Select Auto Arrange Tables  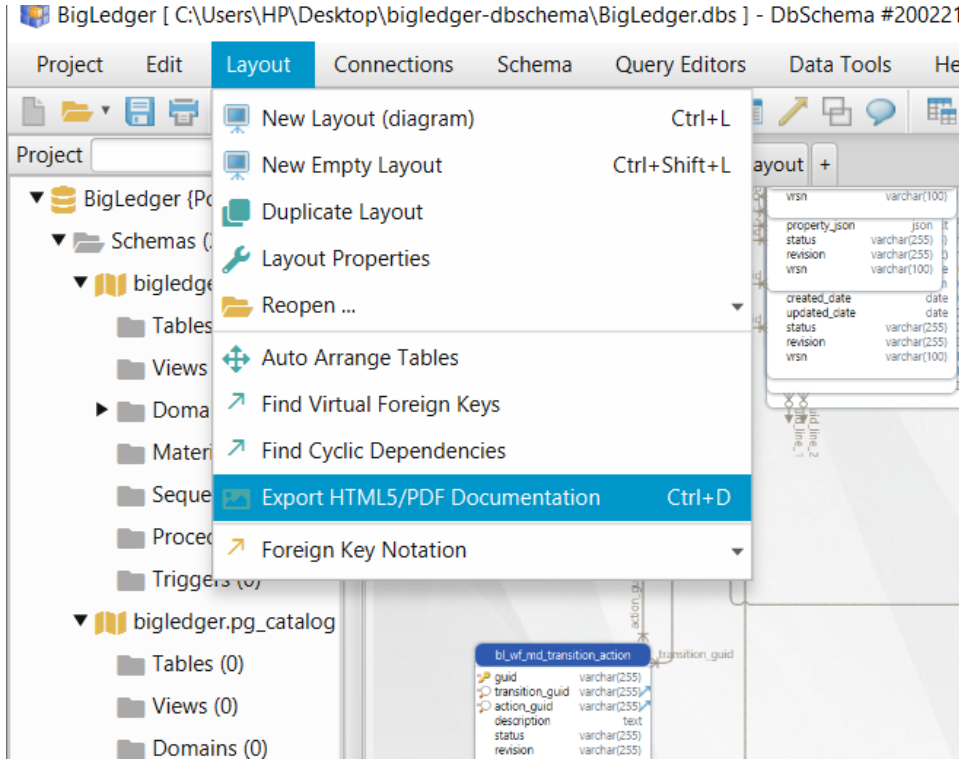(x=482, y=358)
